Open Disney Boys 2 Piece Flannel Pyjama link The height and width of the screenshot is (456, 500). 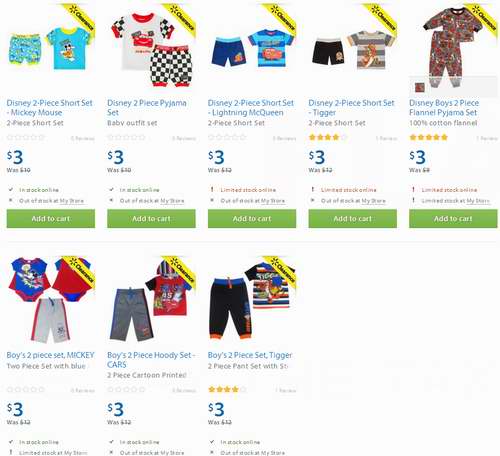(444, 108)
